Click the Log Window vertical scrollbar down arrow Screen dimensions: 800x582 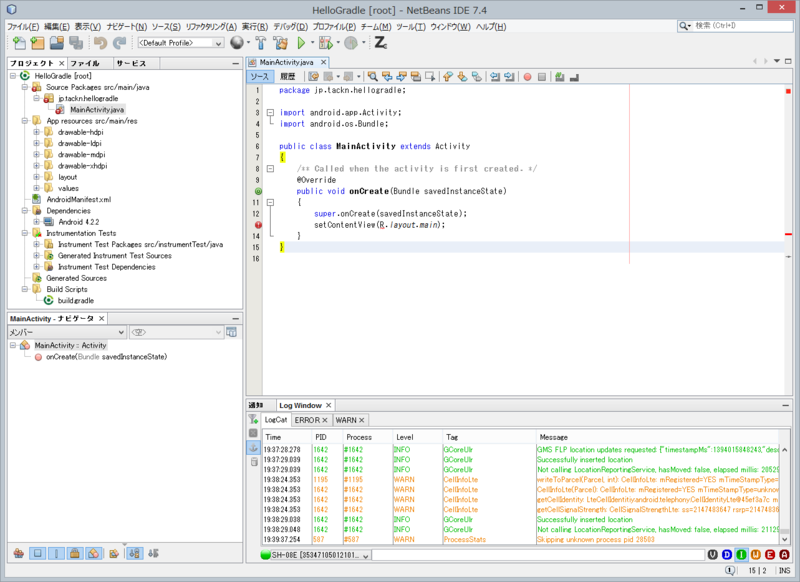click(784, 539)
